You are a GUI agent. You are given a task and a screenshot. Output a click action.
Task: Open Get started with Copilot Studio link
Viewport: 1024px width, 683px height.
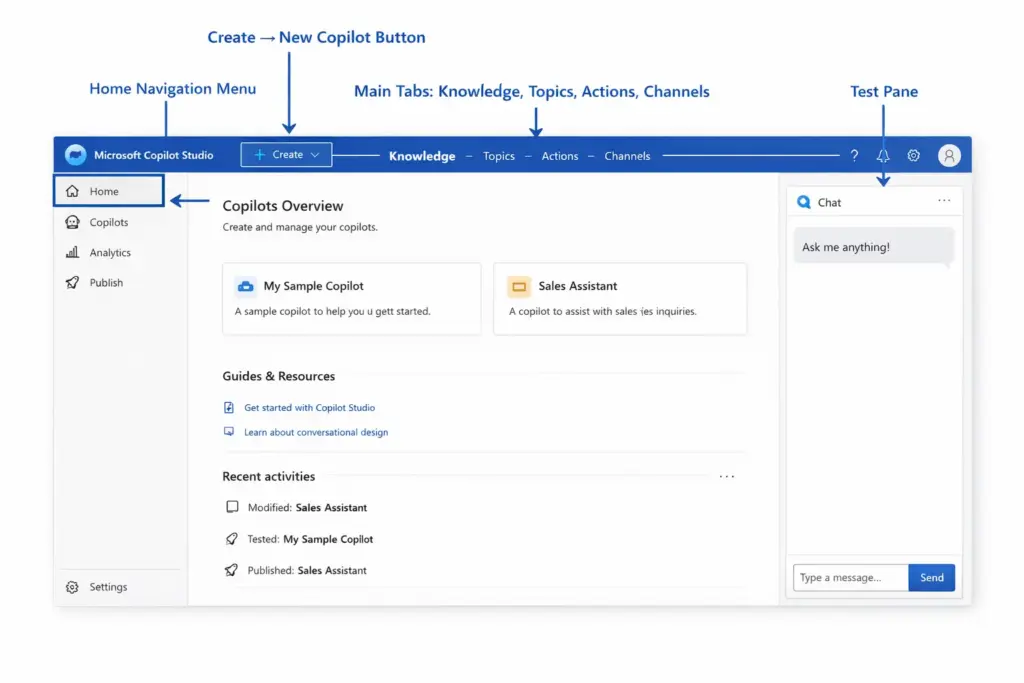pos(310,407)
